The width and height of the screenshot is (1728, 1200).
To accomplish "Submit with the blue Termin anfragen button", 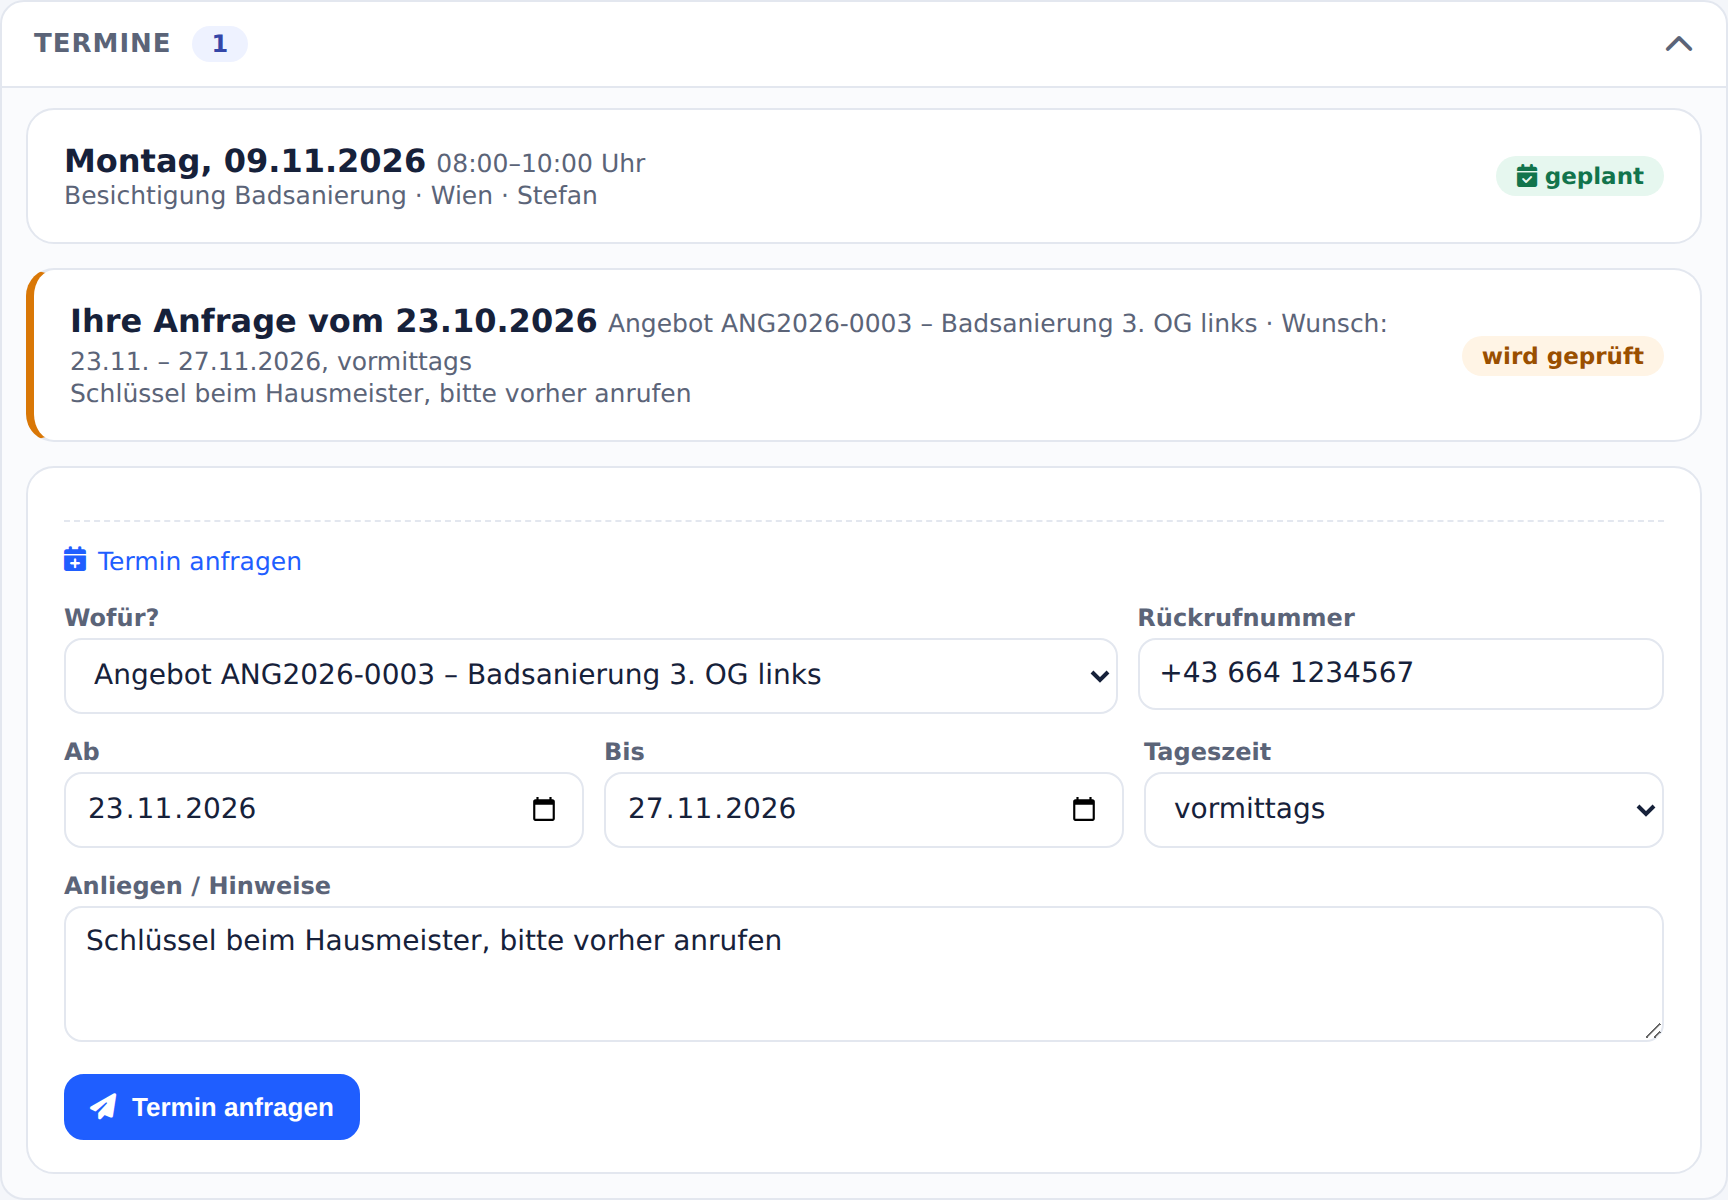I will pyautogui.click(x=212, y=1107).
